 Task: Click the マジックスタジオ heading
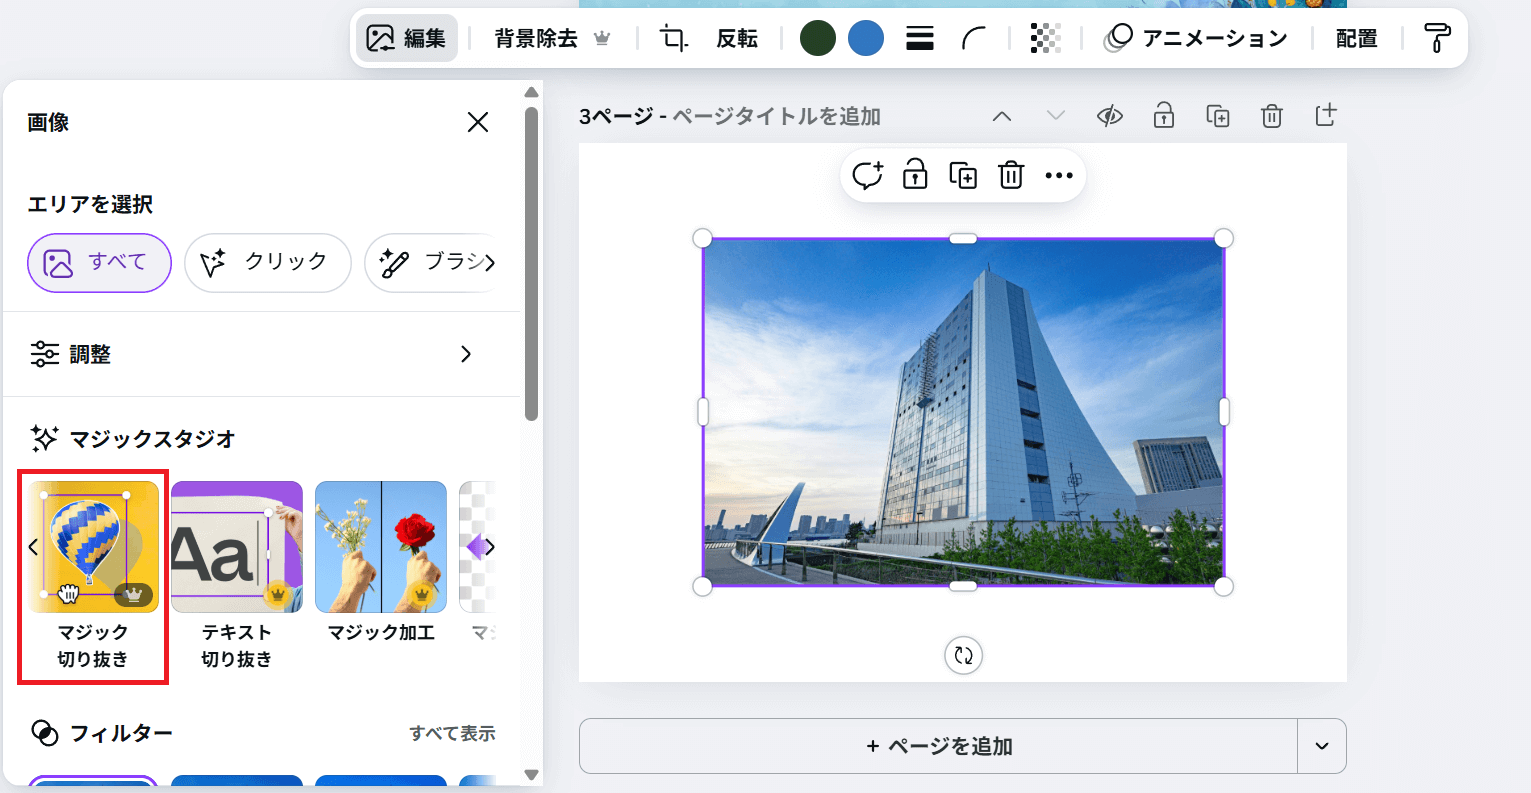click(x=152, y=438)
